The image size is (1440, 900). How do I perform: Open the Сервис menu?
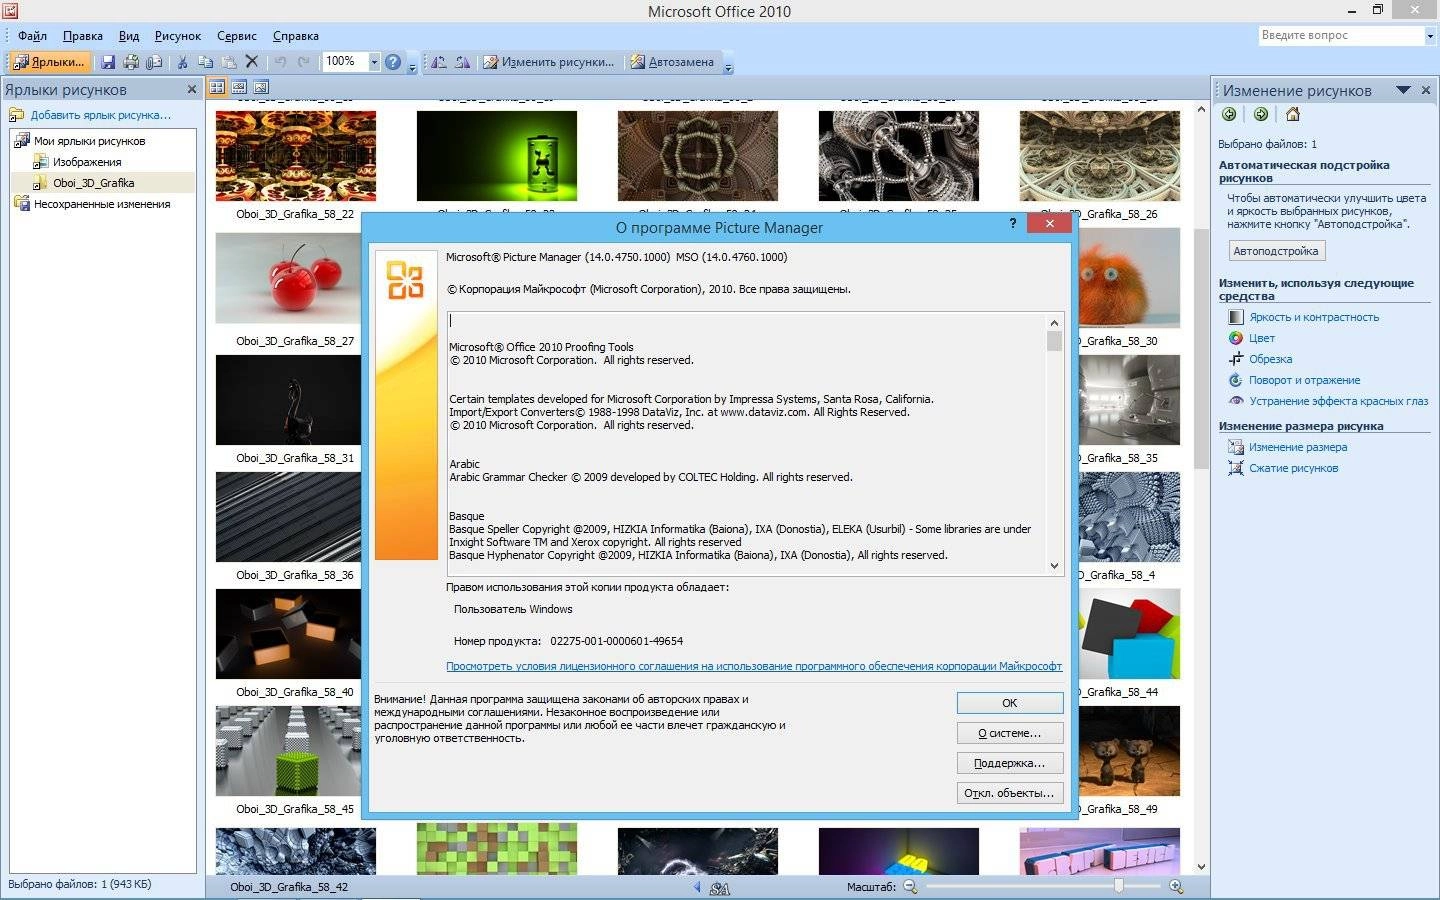237,36
